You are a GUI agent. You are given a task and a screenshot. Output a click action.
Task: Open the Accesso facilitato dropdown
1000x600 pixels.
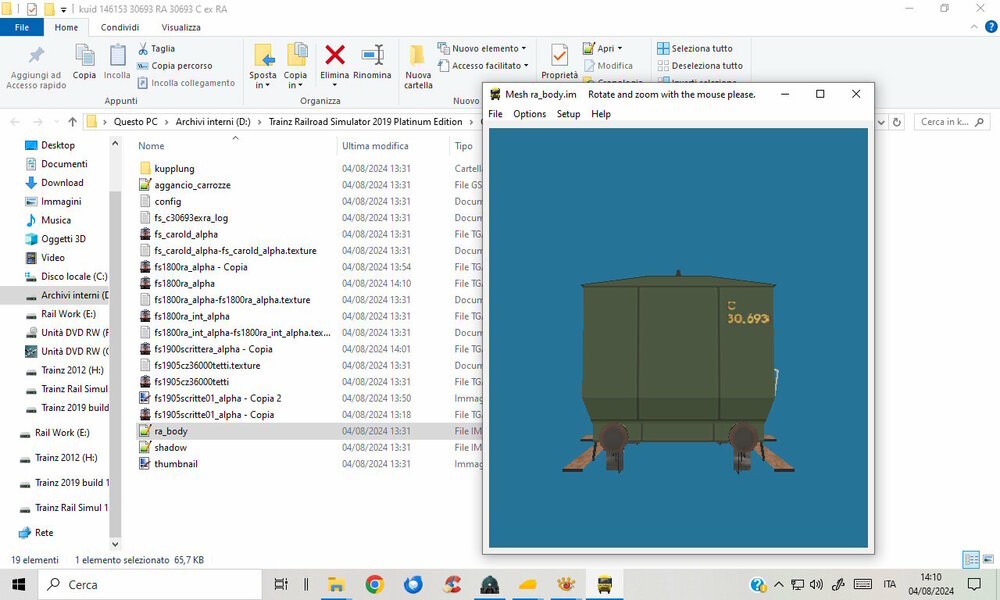click(483, 66)
